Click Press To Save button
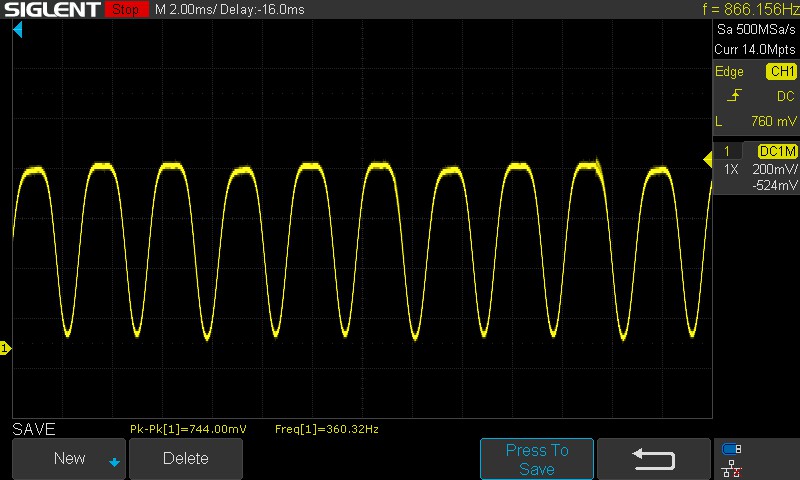Viewport: 800px width, 480px height. point(537,459)
